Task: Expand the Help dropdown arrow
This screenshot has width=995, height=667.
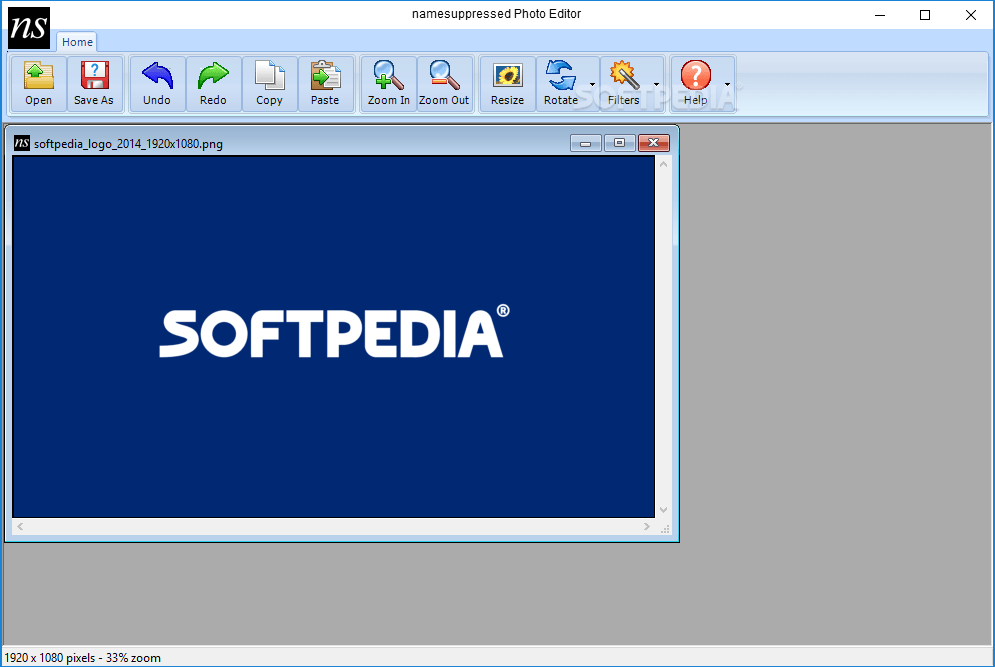Action: [x=727, y=84]
